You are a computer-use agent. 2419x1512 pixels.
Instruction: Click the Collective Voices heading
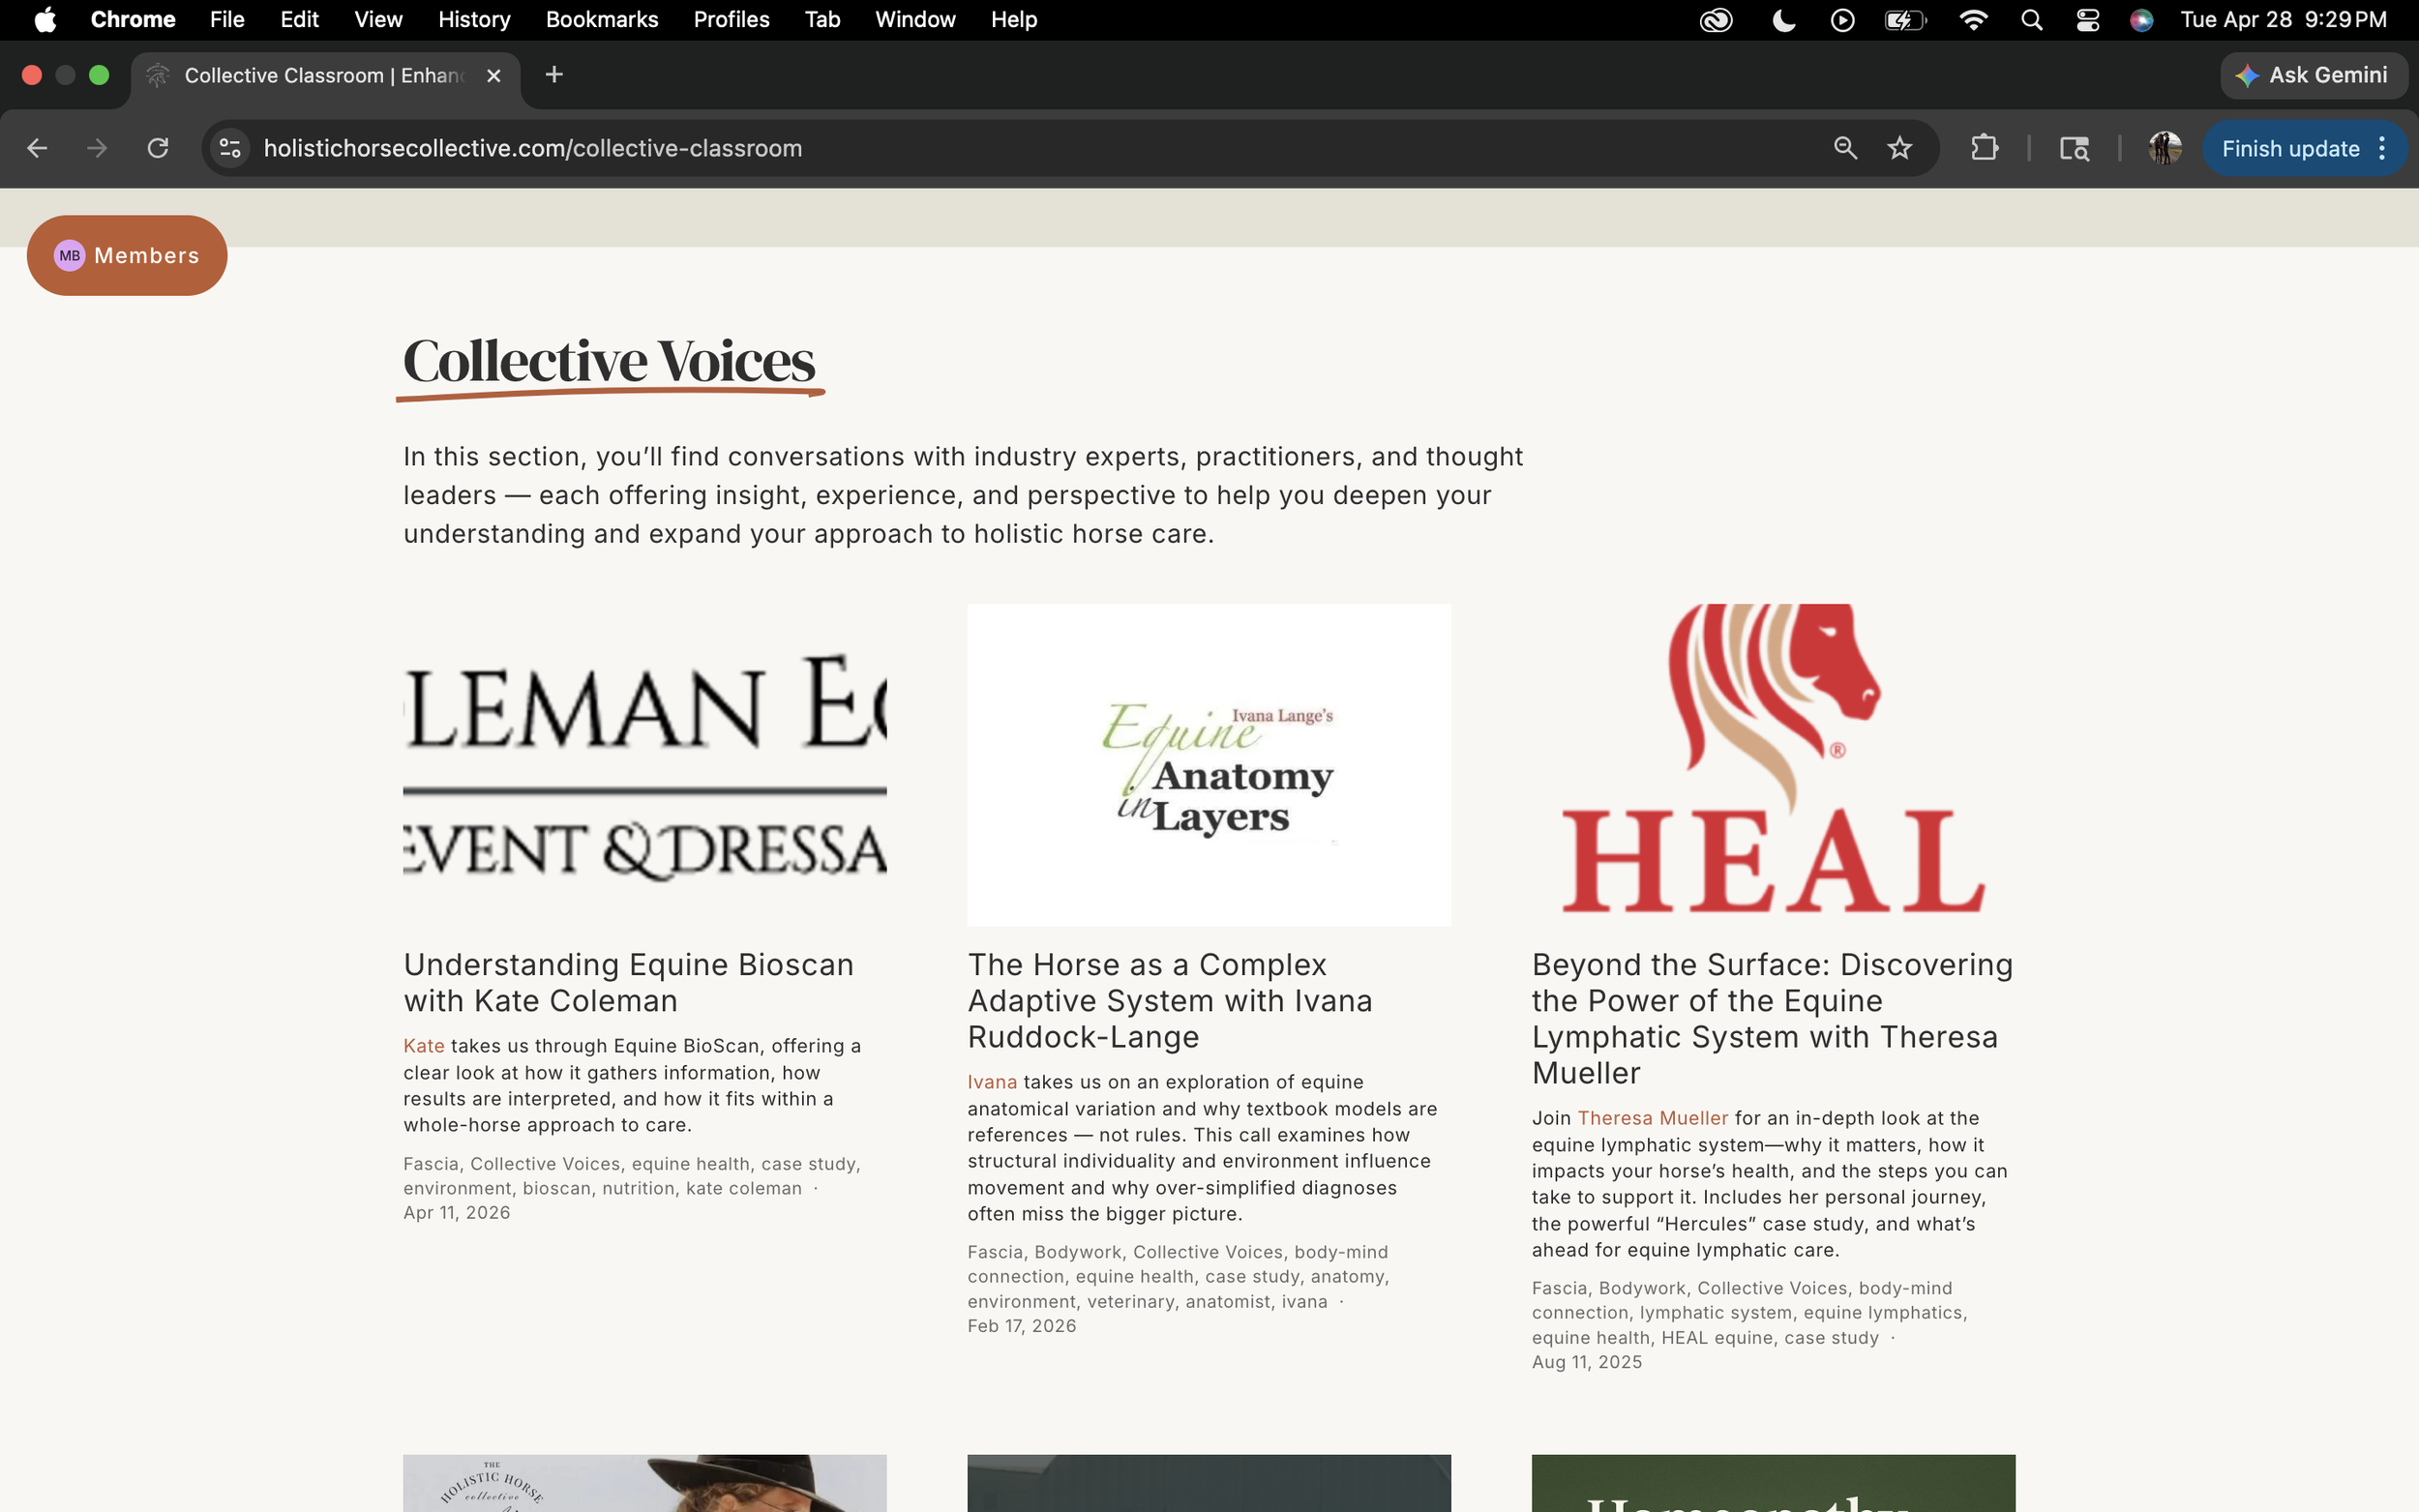(609, 361)
